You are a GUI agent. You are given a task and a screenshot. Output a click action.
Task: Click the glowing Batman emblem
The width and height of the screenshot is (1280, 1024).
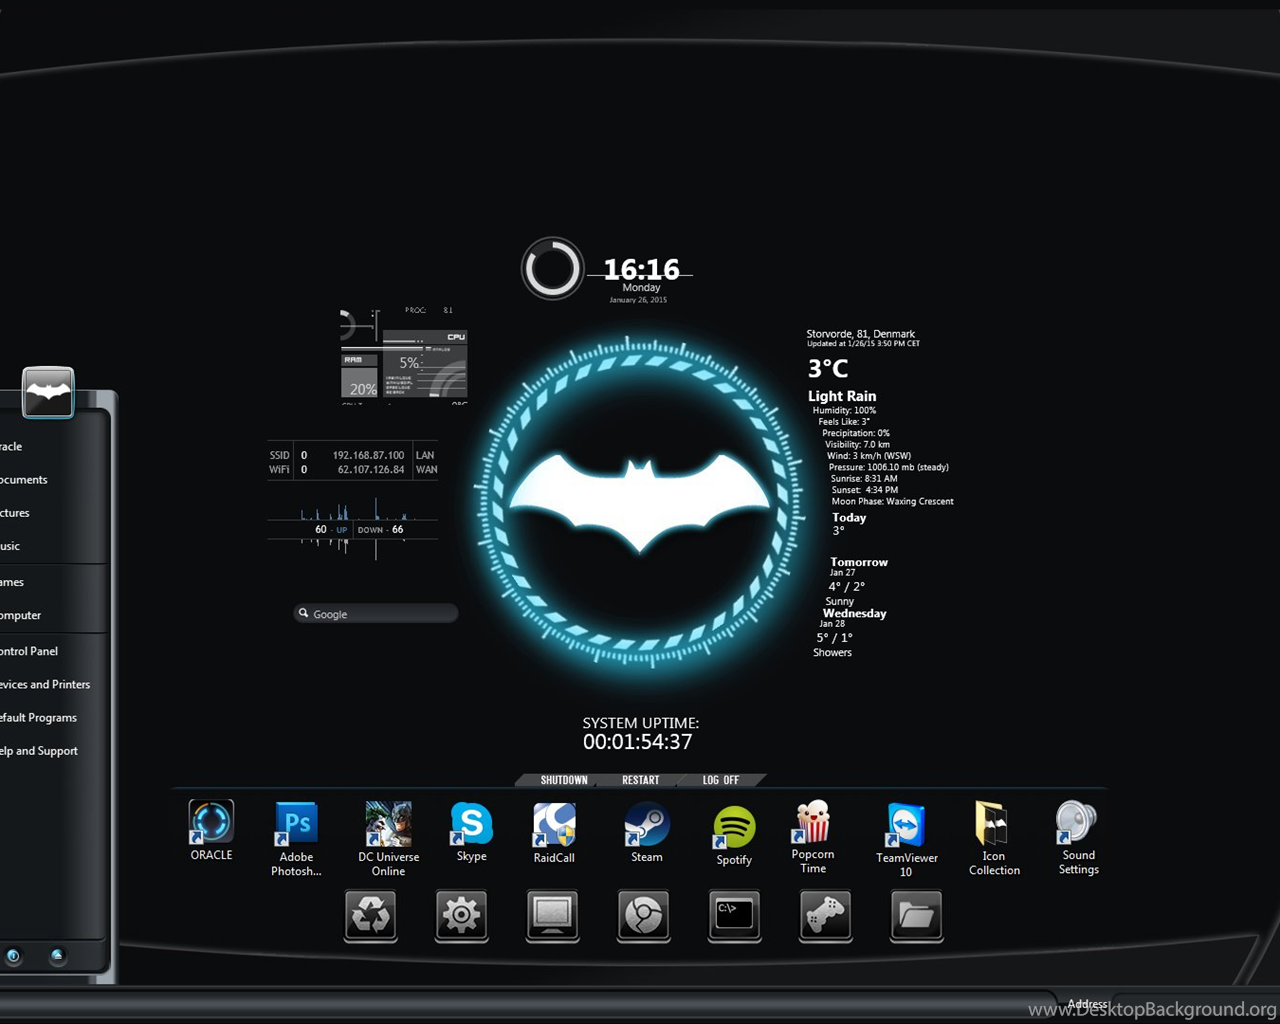click(640, 504)
